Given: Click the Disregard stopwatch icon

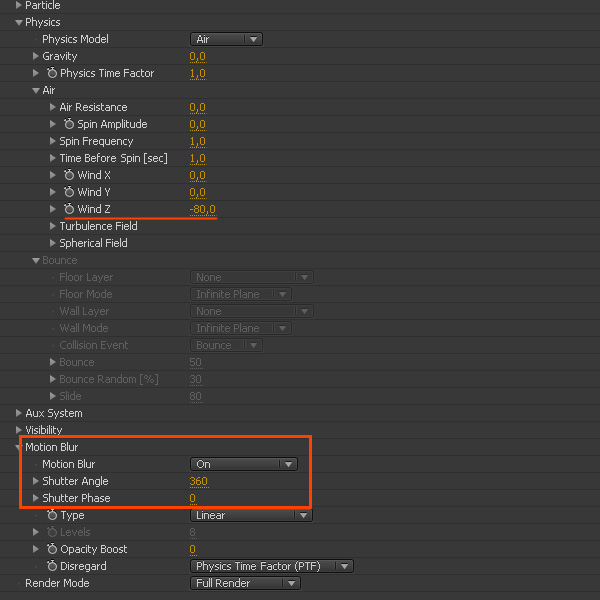Looking at the screenshot, I should click(52, 566).
